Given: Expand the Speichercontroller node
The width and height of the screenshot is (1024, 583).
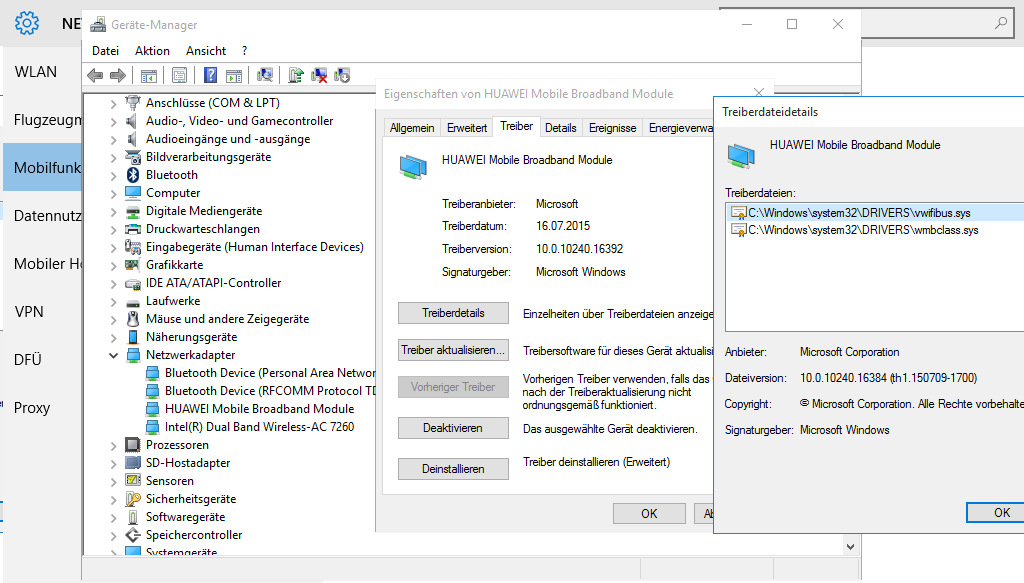Looking at the screenshot, I should tap(113, 535).
